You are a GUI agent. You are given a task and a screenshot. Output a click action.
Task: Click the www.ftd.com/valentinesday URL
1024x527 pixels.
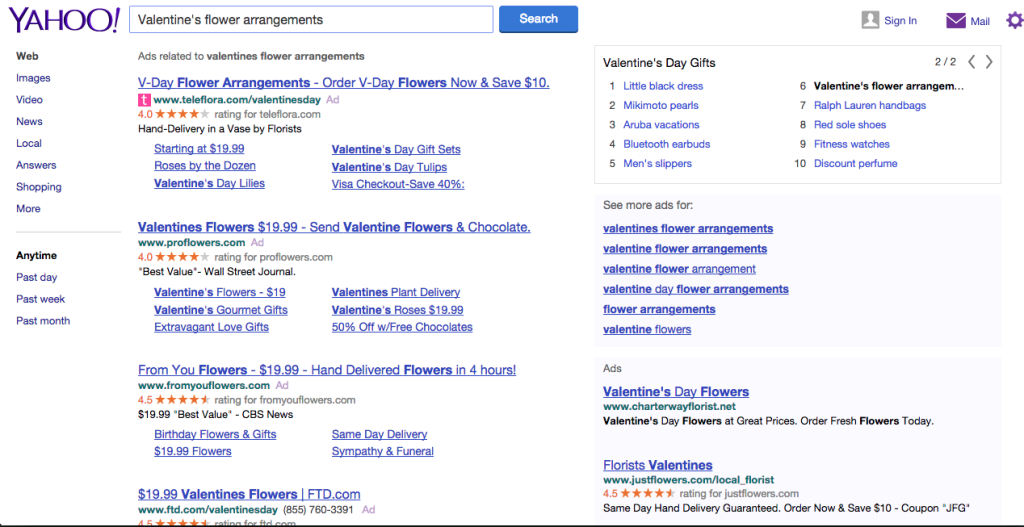click(208, 509)
